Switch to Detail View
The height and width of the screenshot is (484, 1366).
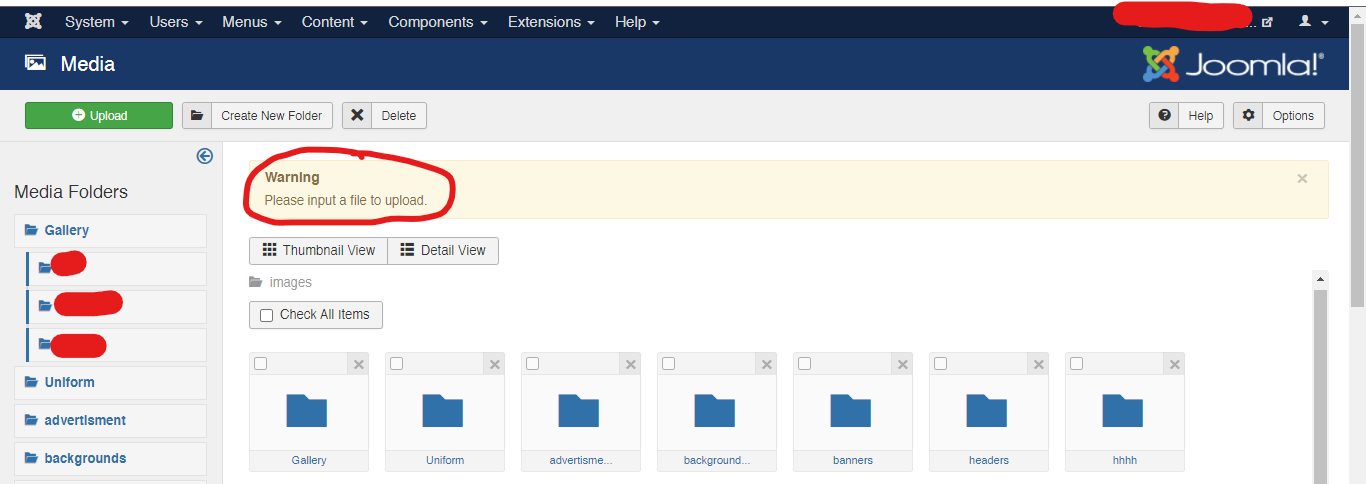click(x=443, y=251)
